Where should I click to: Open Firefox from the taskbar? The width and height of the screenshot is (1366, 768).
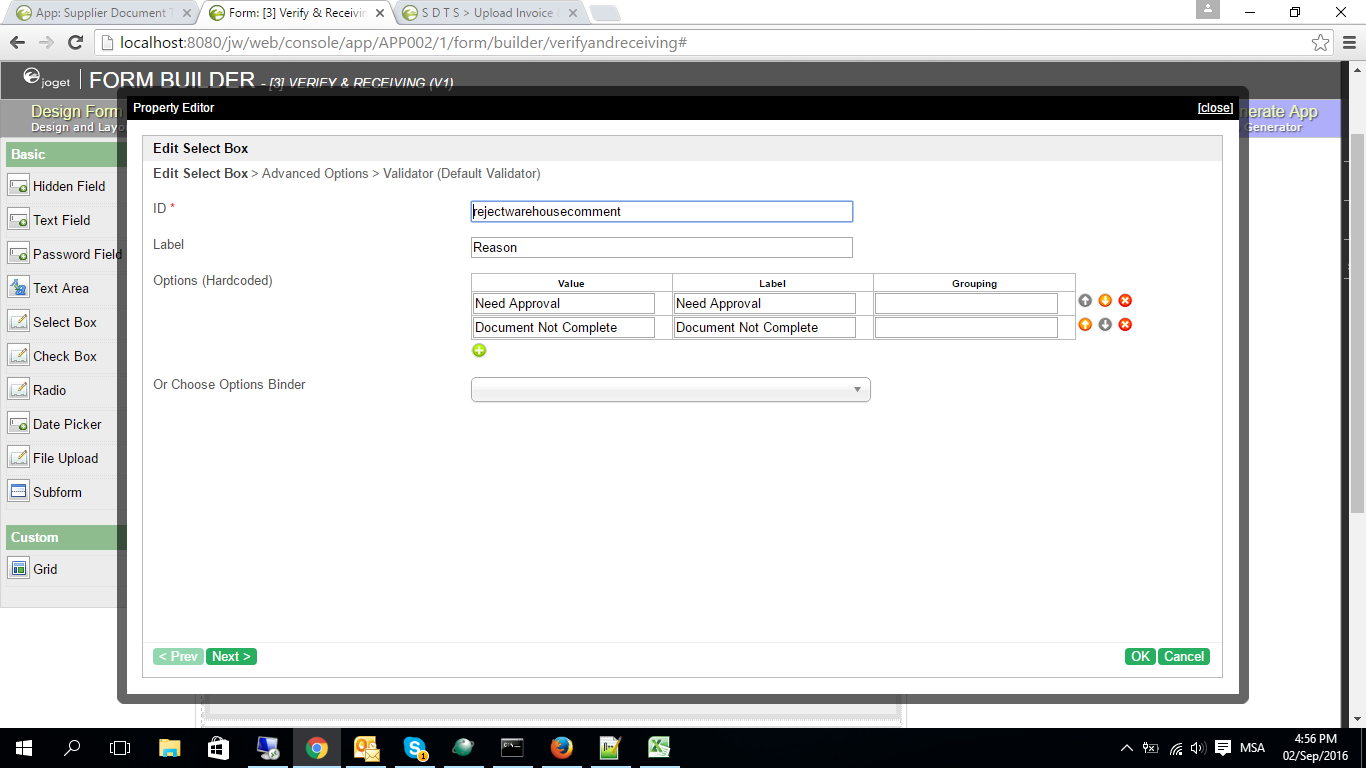[x=561, y=747]
